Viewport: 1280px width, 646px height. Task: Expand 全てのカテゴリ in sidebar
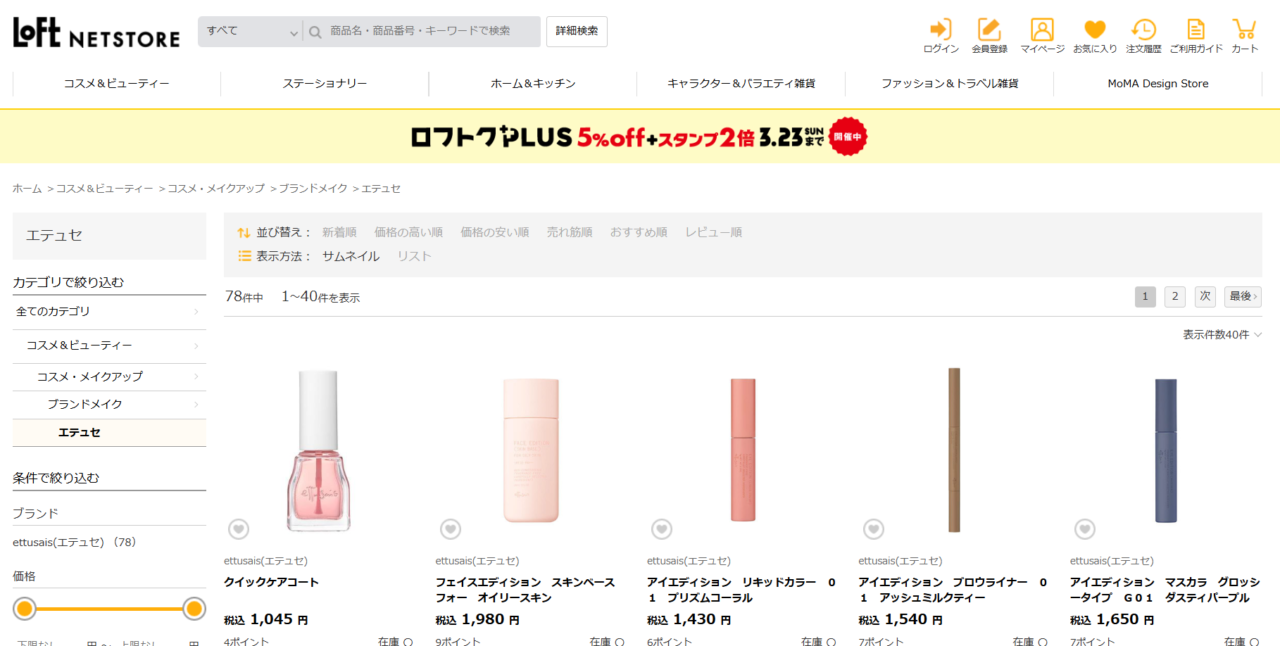point(109,312)
